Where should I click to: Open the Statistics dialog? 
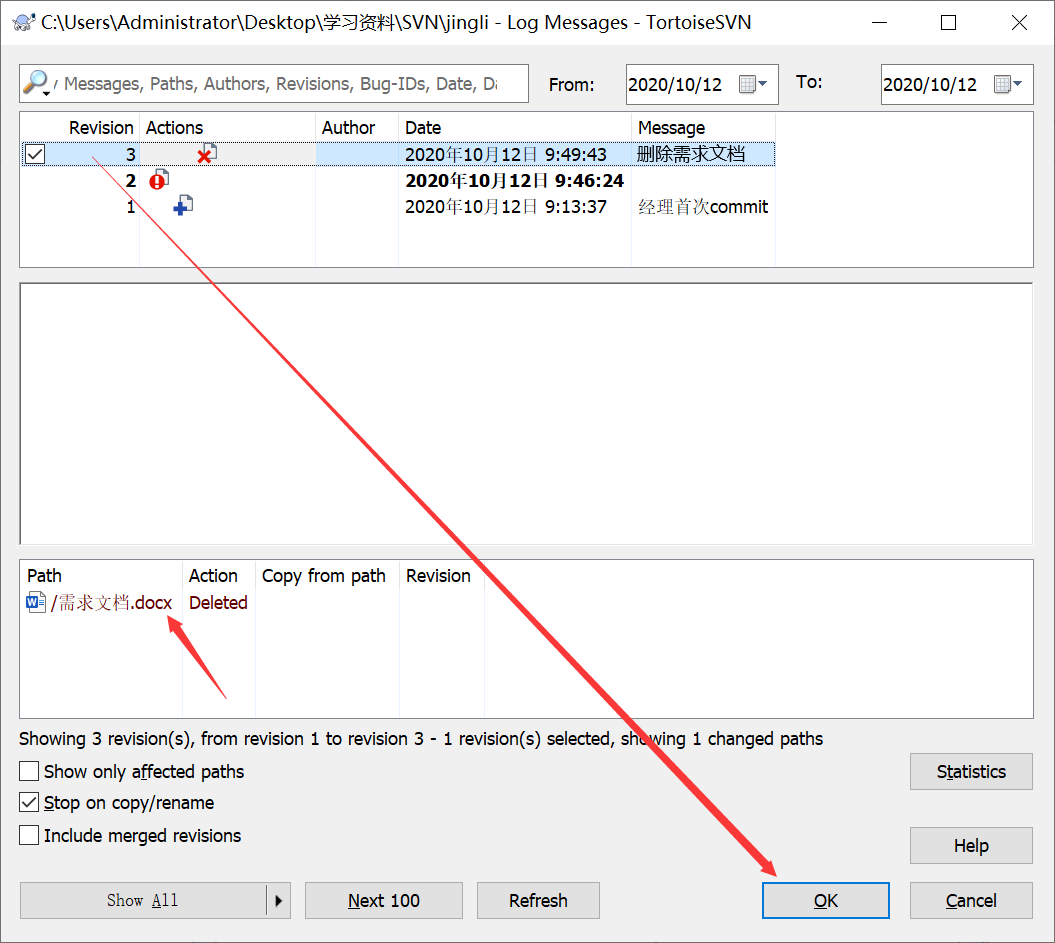pos(971,771)
